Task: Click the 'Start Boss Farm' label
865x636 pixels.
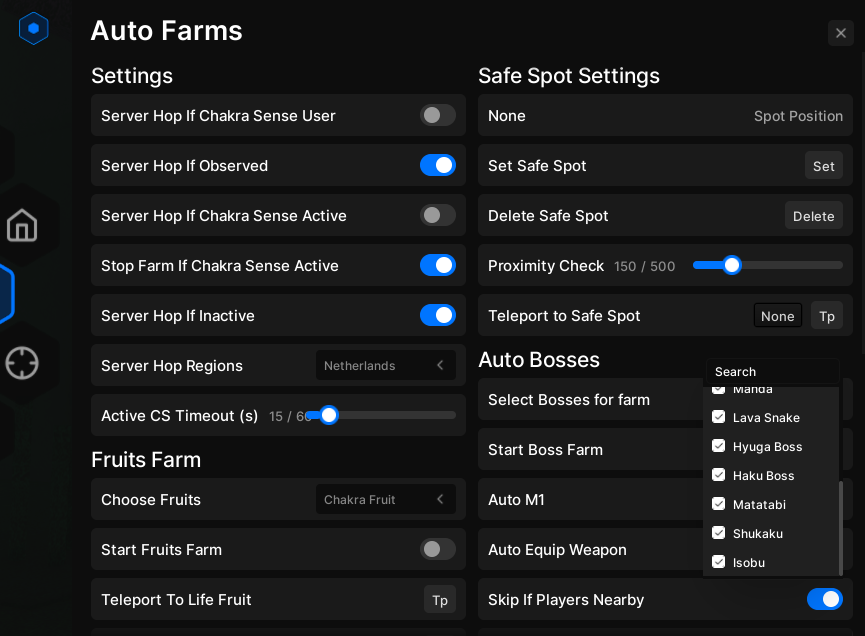Action: [545, 450]
